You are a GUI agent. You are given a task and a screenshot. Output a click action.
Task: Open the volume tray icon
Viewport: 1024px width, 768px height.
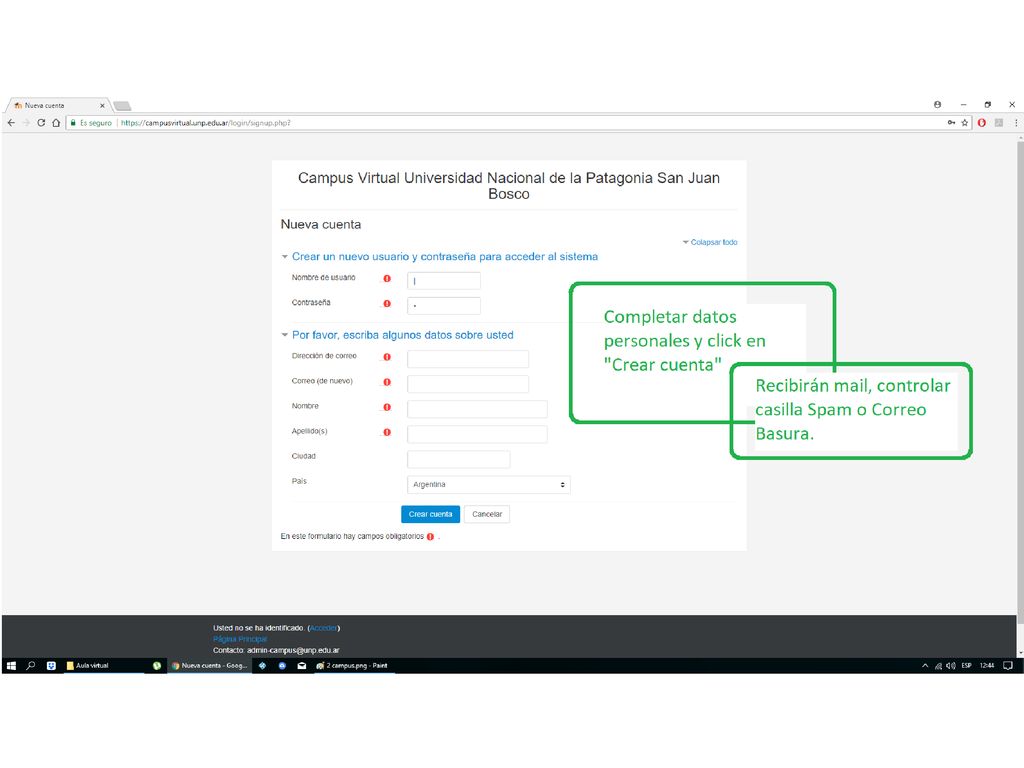click(x=951, y=666)
